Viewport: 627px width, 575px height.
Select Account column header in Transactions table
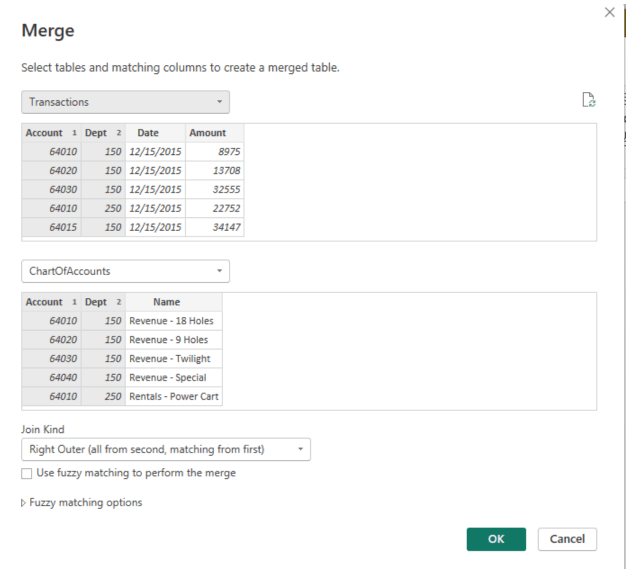[x=44, y=132]
